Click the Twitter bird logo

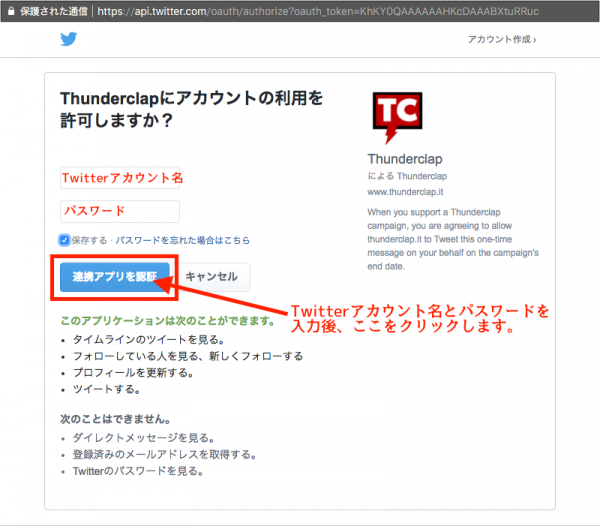pyautogui.click(x=68, y=39)
